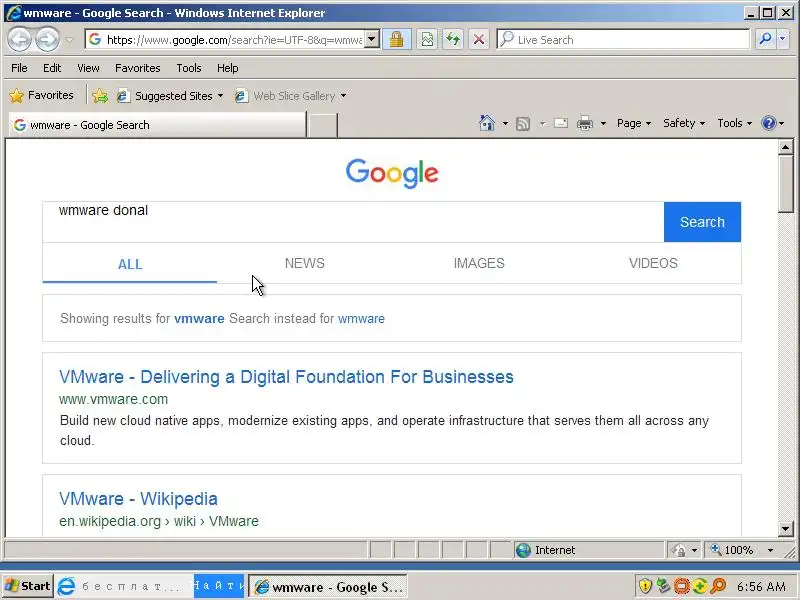Click the 100% zoom level button
The height and width of the screenshot is (600, 800).
tap(733, 550)
